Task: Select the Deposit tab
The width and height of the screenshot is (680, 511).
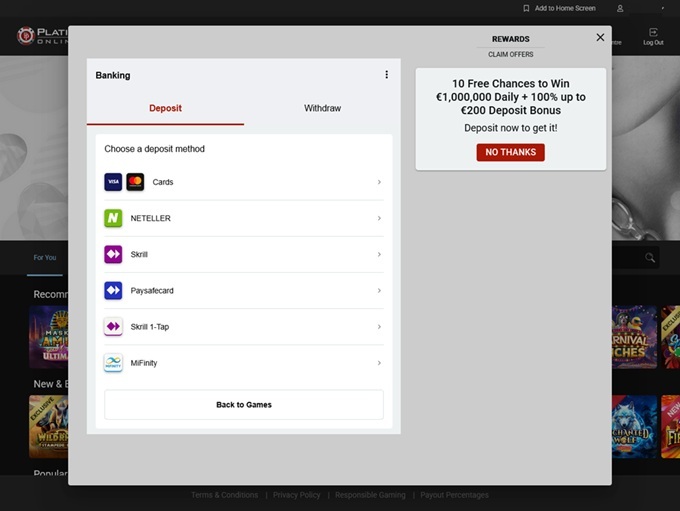Action: 165,108
